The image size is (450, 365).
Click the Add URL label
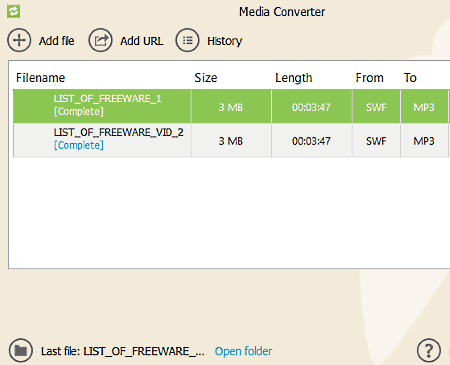(142, 41)
